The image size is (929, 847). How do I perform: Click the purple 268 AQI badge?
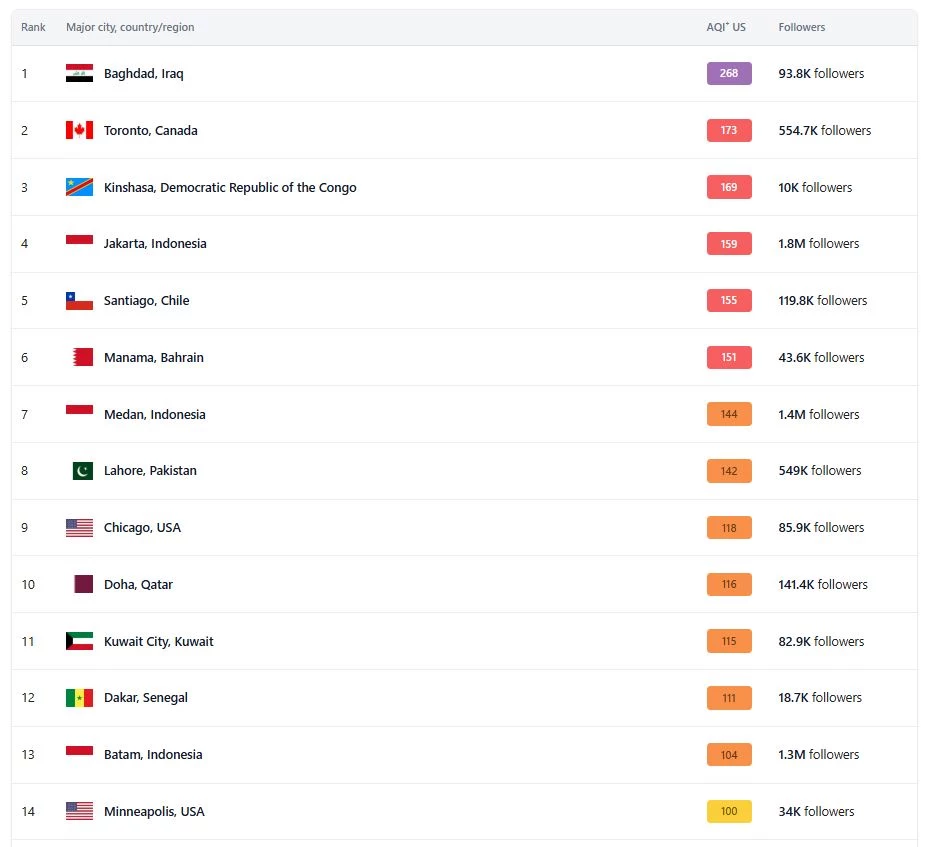729,73
